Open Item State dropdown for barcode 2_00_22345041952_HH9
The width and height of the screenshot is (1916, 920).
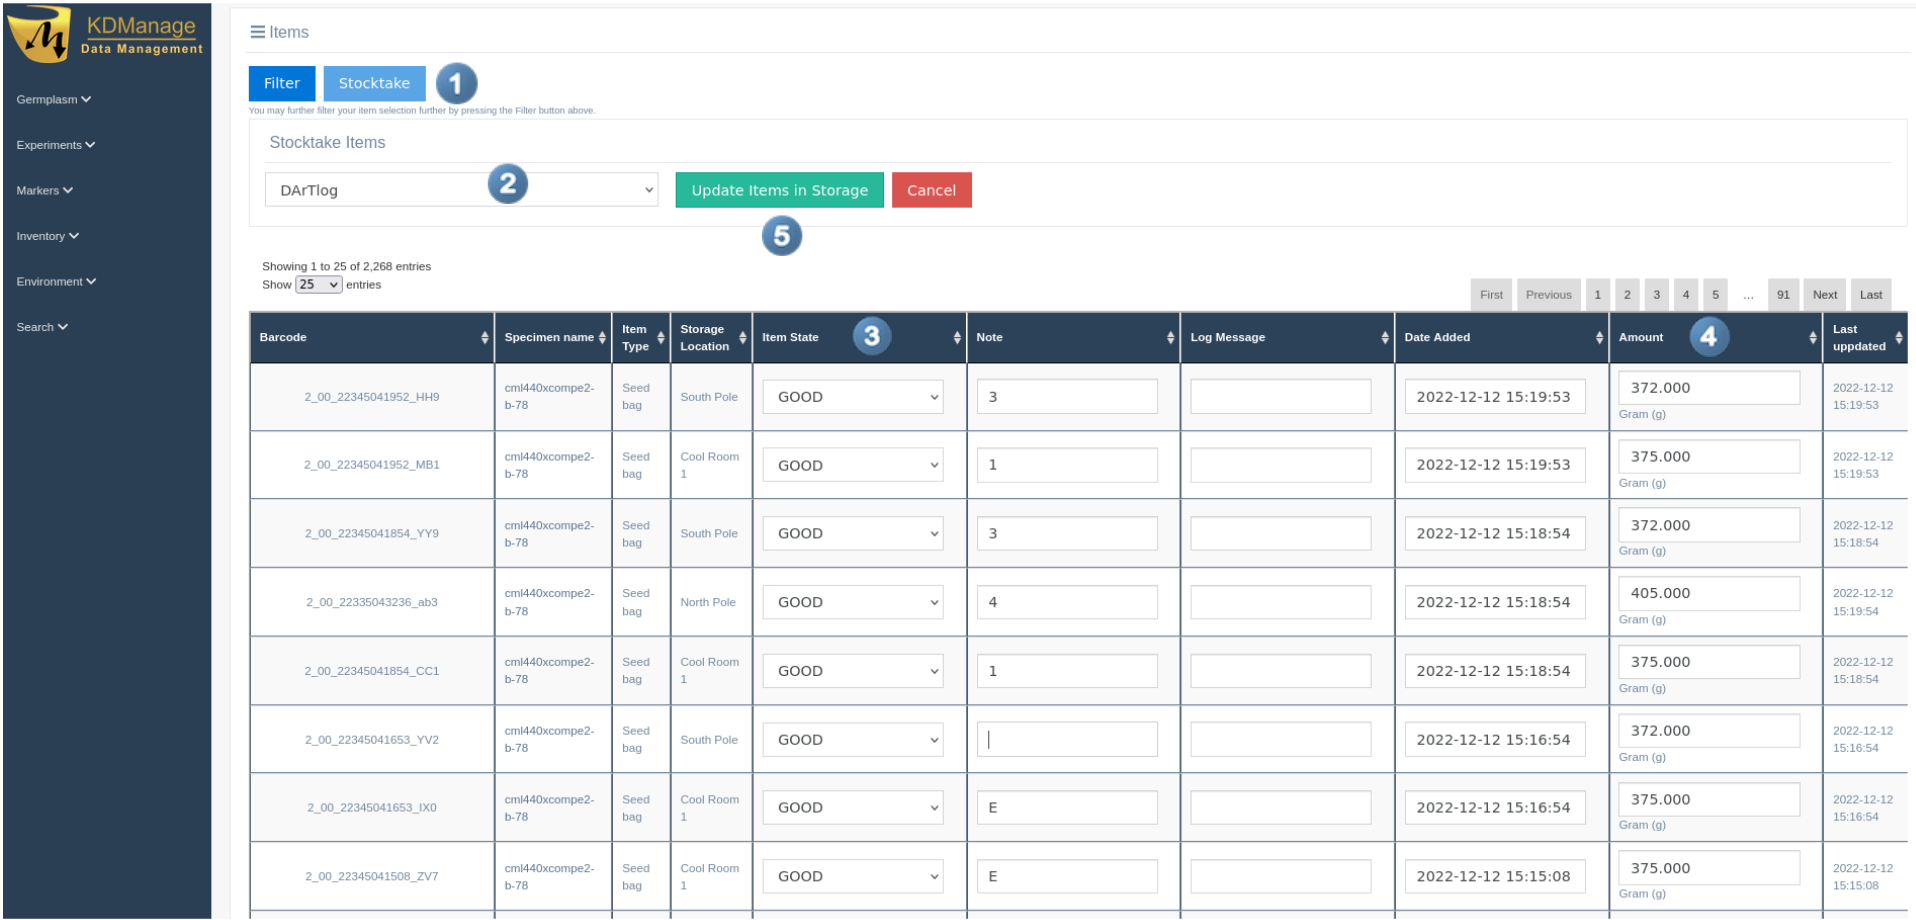pos(853,397)
